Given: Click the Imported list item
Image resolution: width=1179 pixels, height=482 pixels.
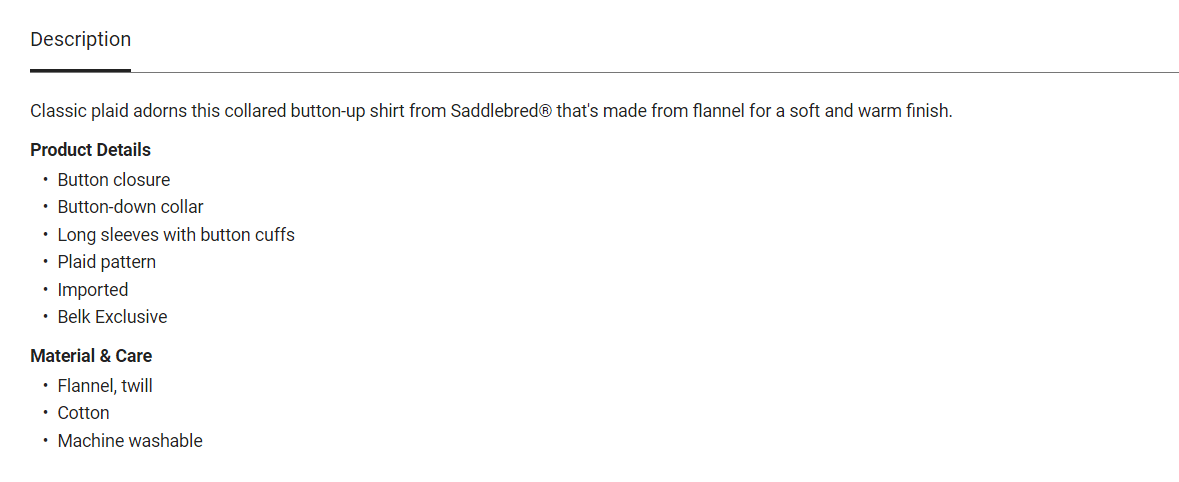Looking at the screenshot, I should 93,290.
